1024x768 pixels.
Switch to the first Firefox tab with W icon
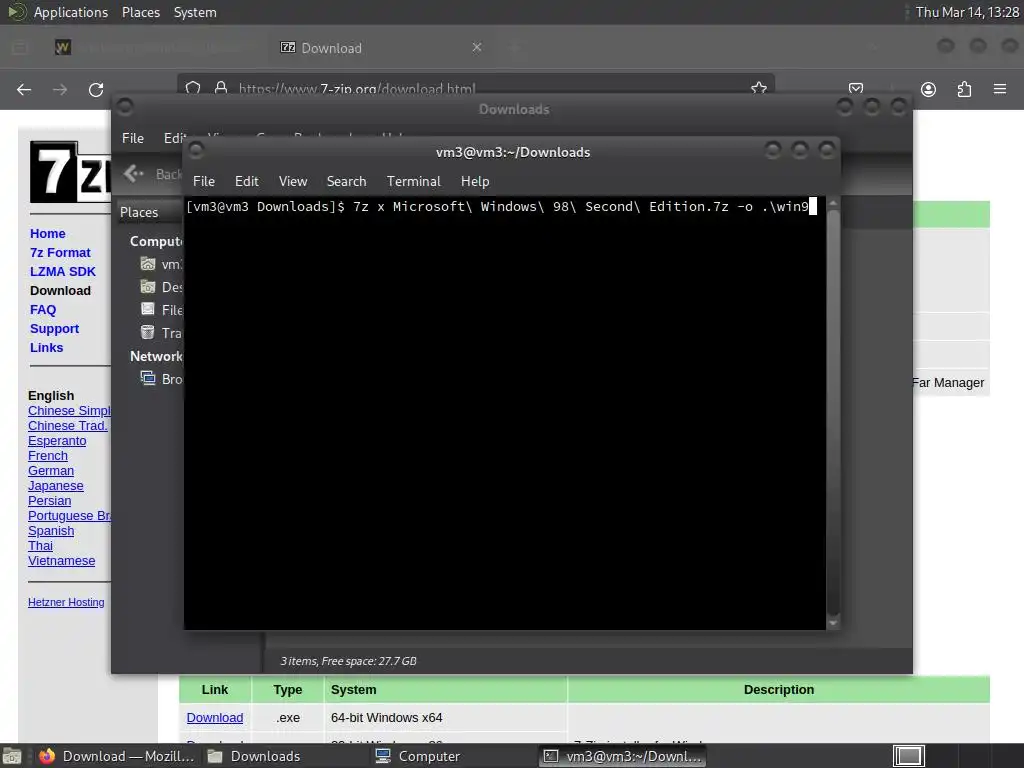(63, 47)
